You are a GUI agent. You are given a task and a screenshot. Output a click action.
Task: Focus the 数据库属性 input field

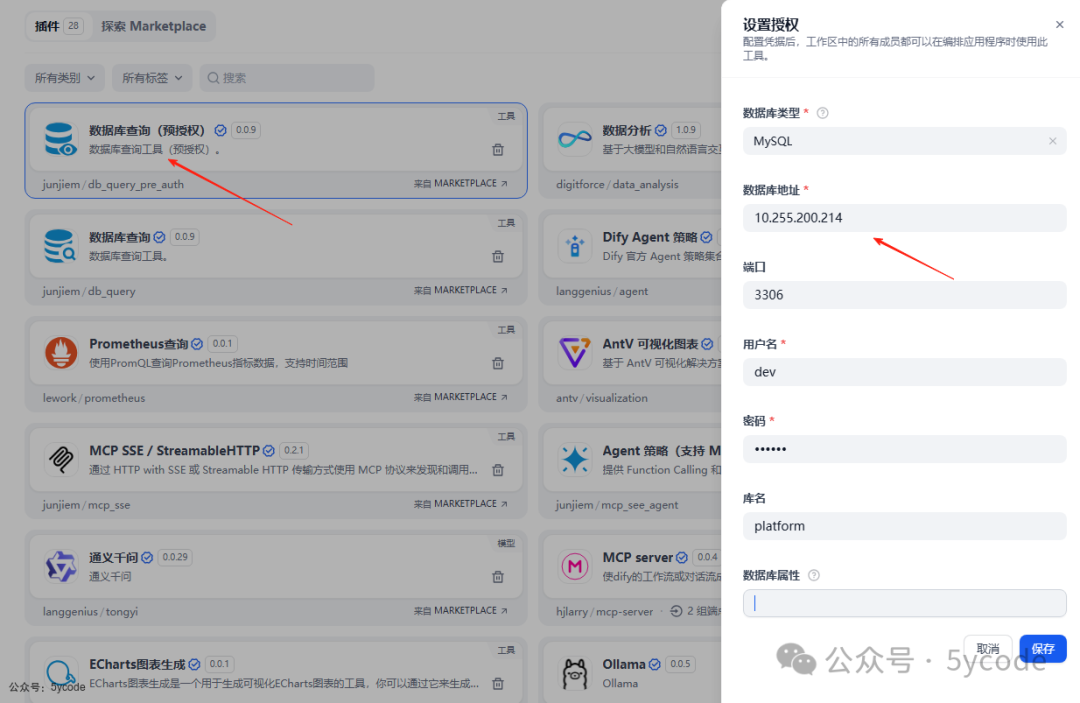pyautogui.click(x=904, y=604)
